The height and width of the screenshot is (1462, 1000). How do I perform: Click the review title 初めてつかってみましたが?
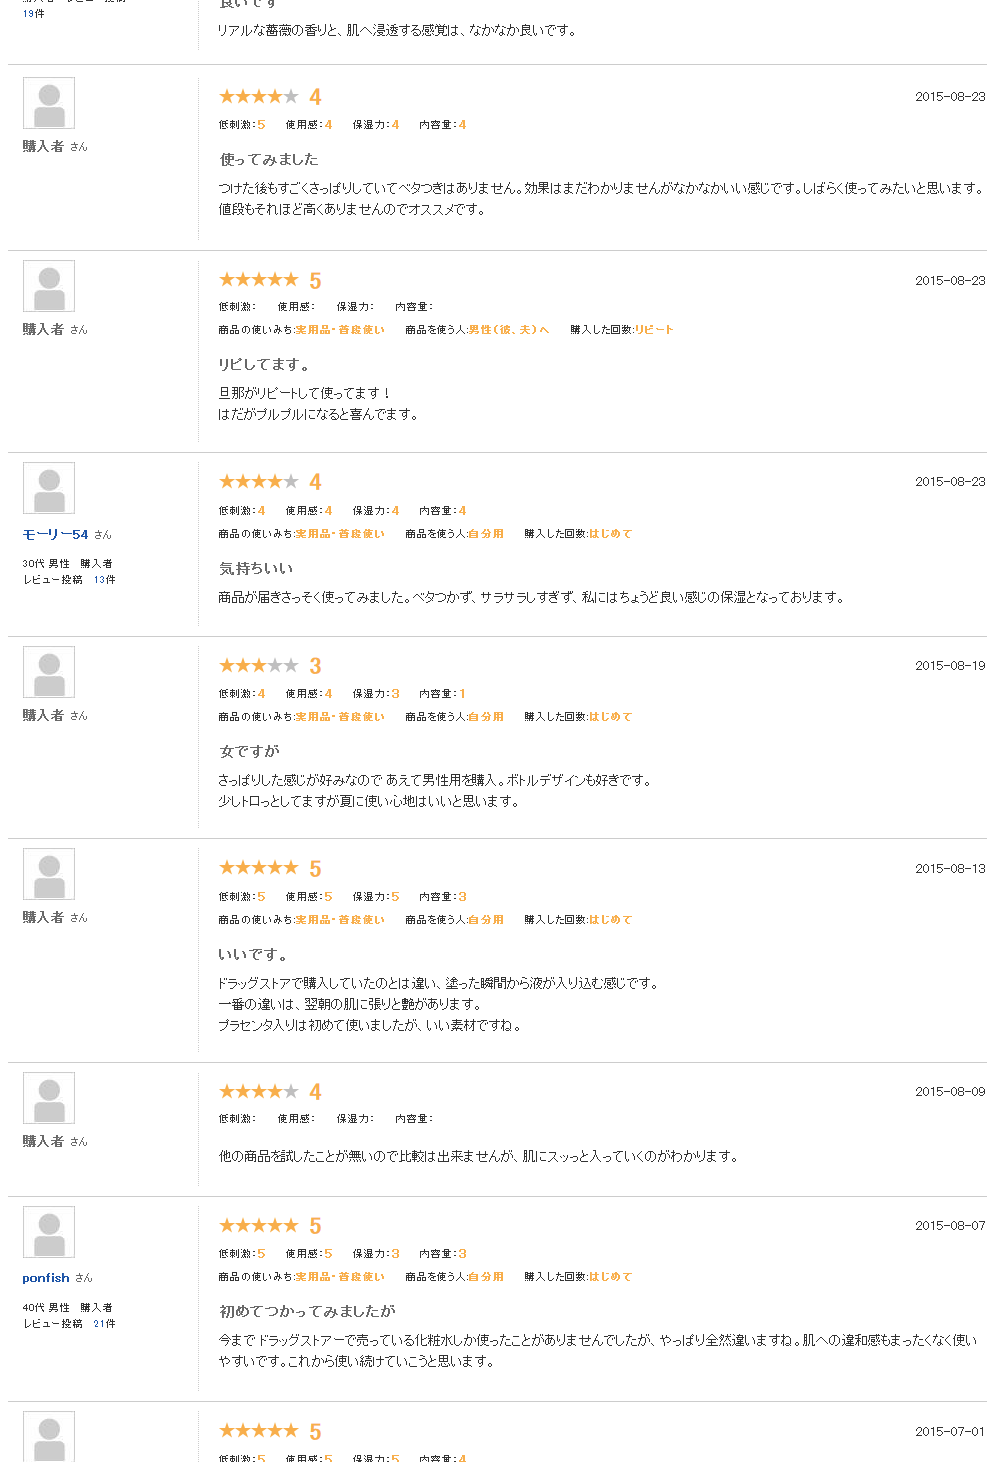tap(307, 1311)
